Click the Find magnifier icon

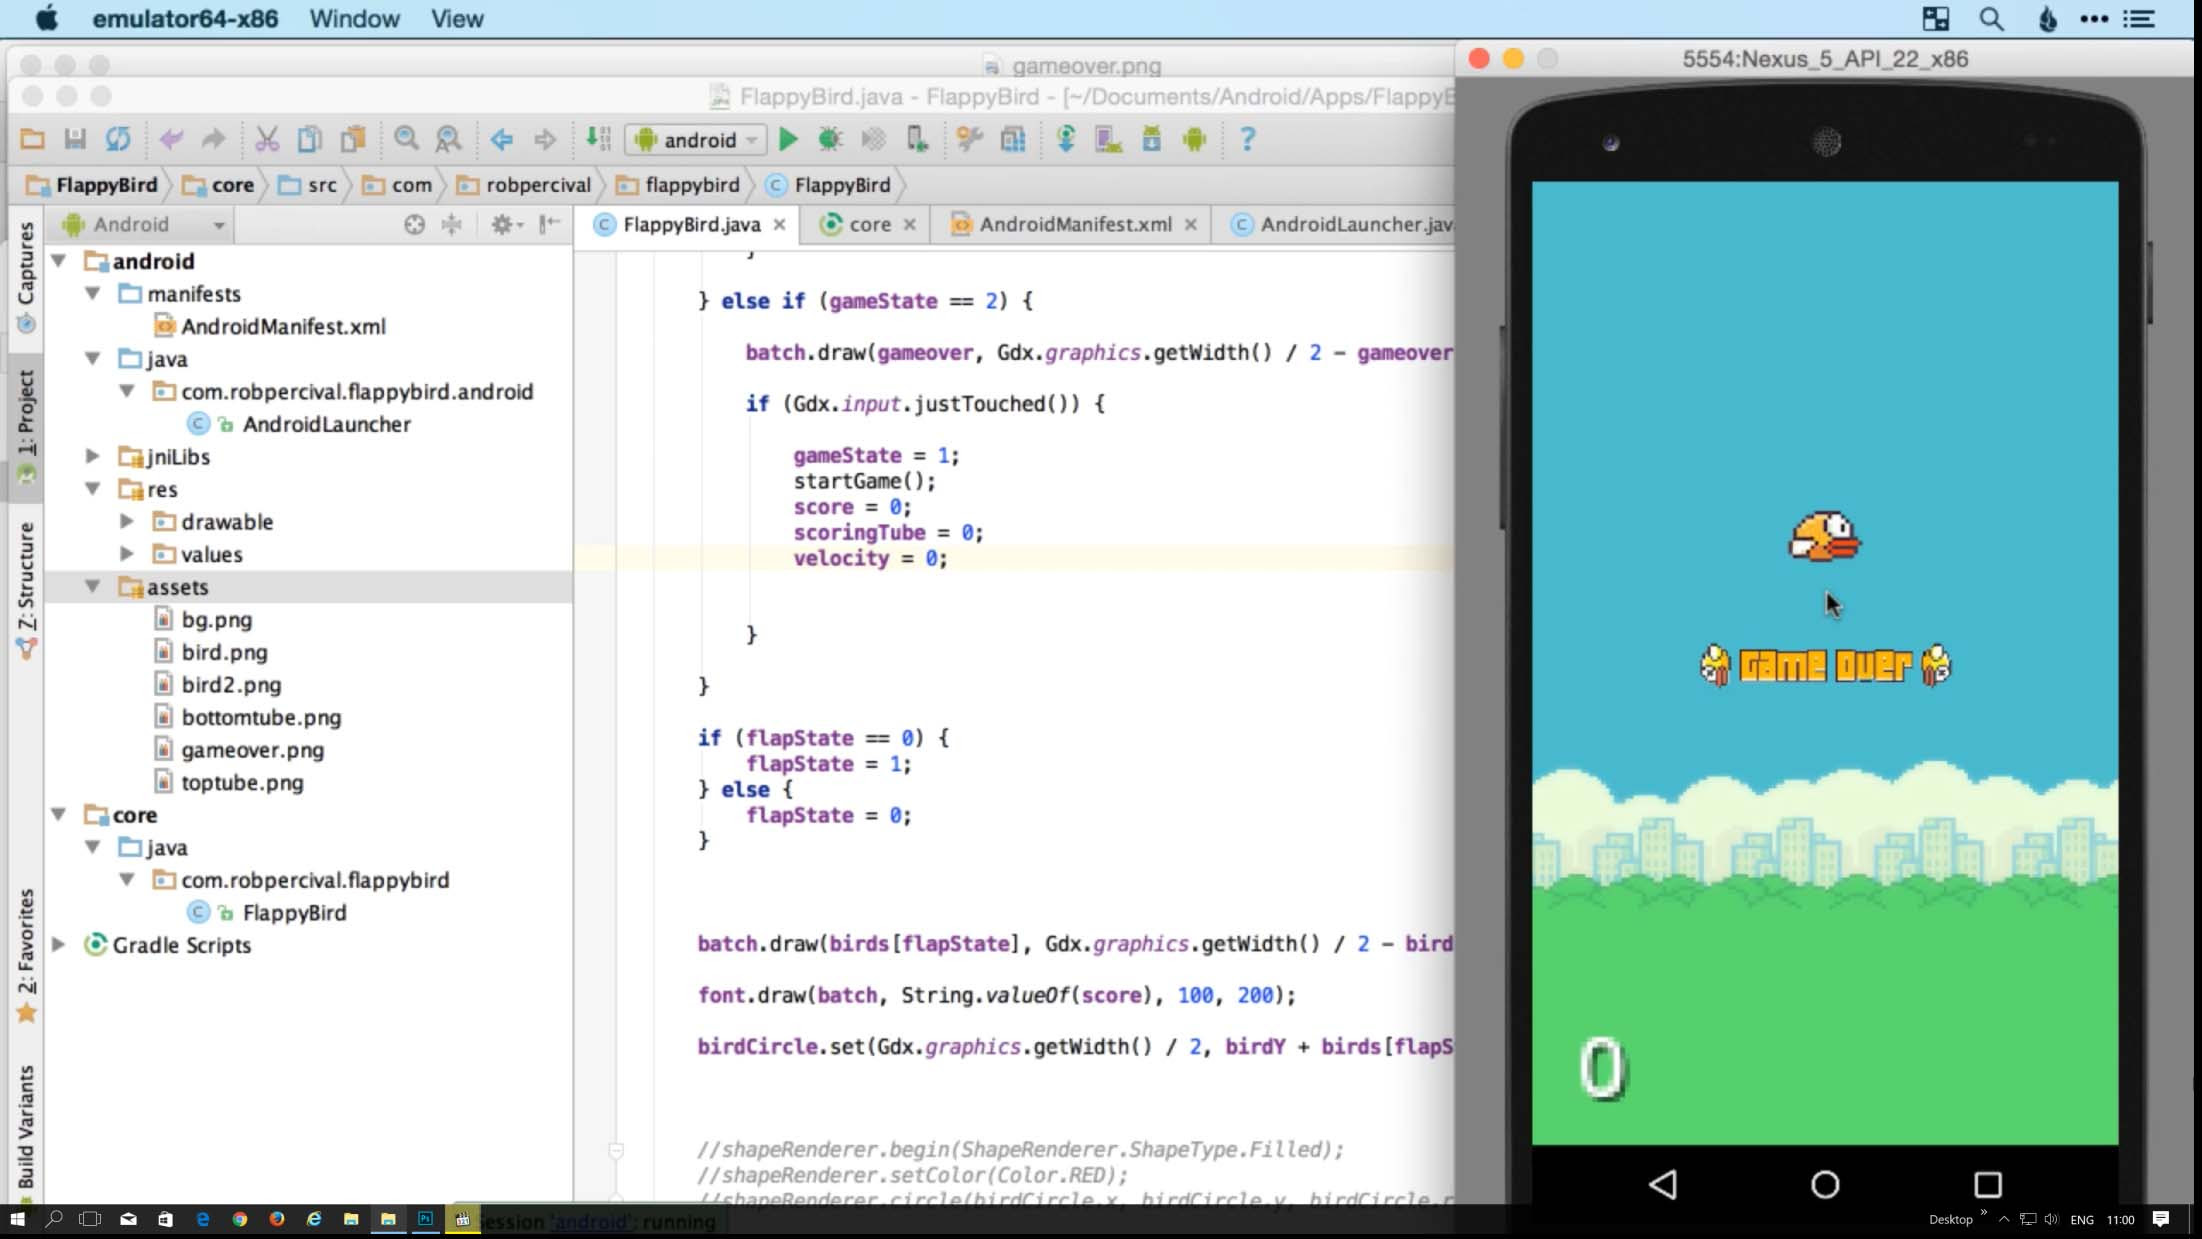[x=406, y=139]
